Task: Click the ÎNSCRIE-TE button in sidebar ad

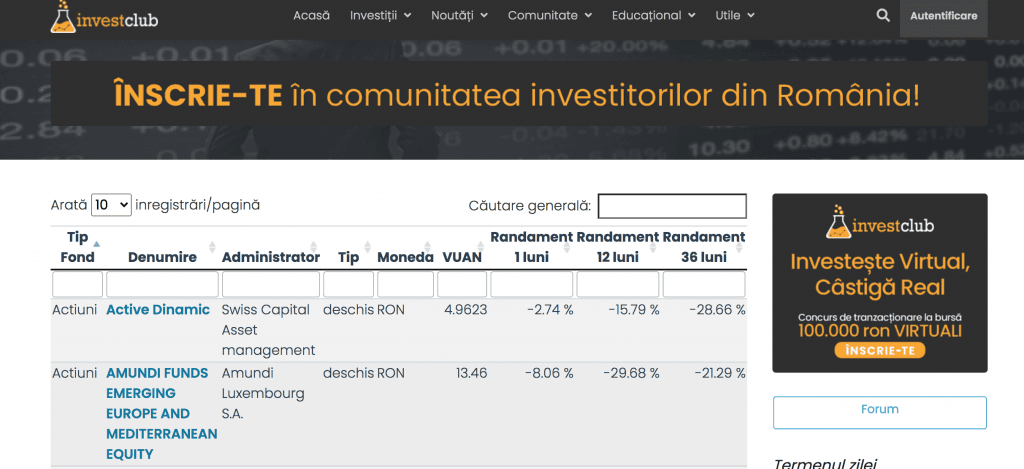Action: tap(880, 350)
